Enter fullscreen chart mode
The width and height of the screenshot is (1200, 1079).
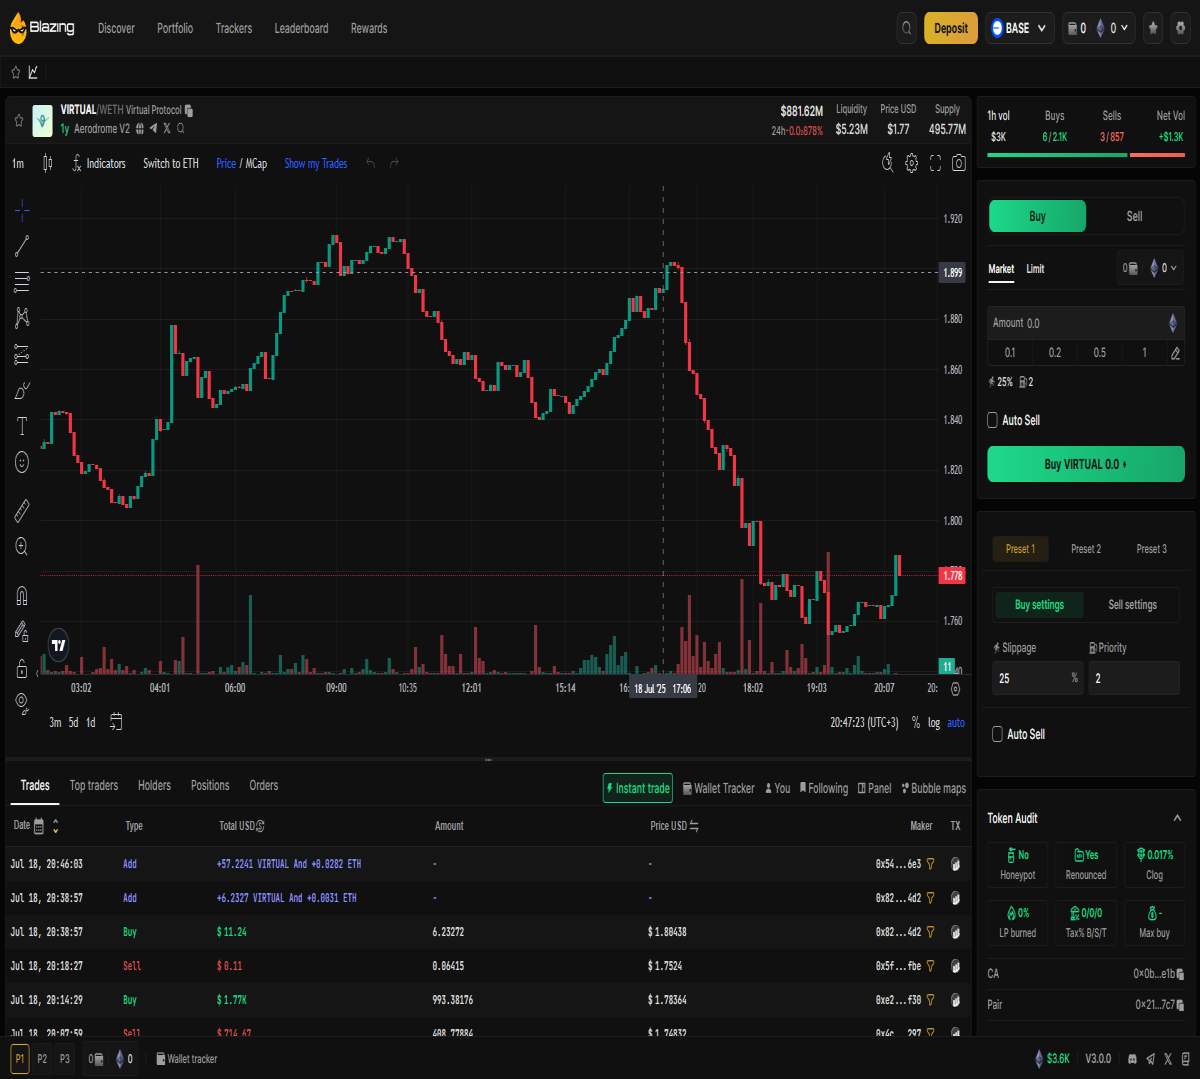point(935,163)
